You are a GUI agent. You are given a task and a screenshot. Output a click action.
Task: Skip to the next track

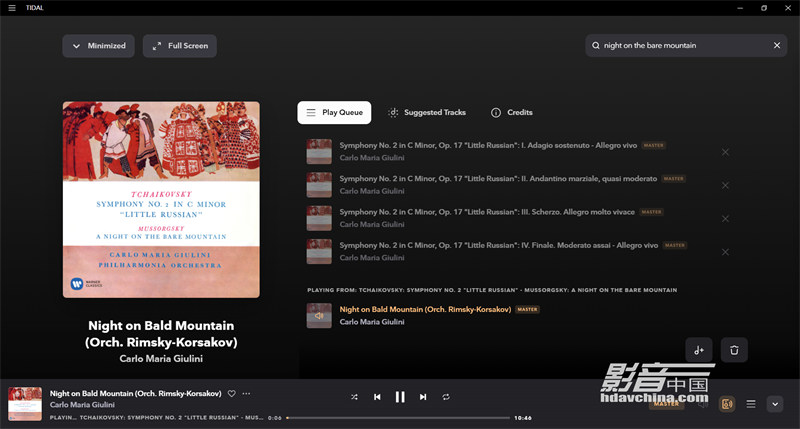423,397
